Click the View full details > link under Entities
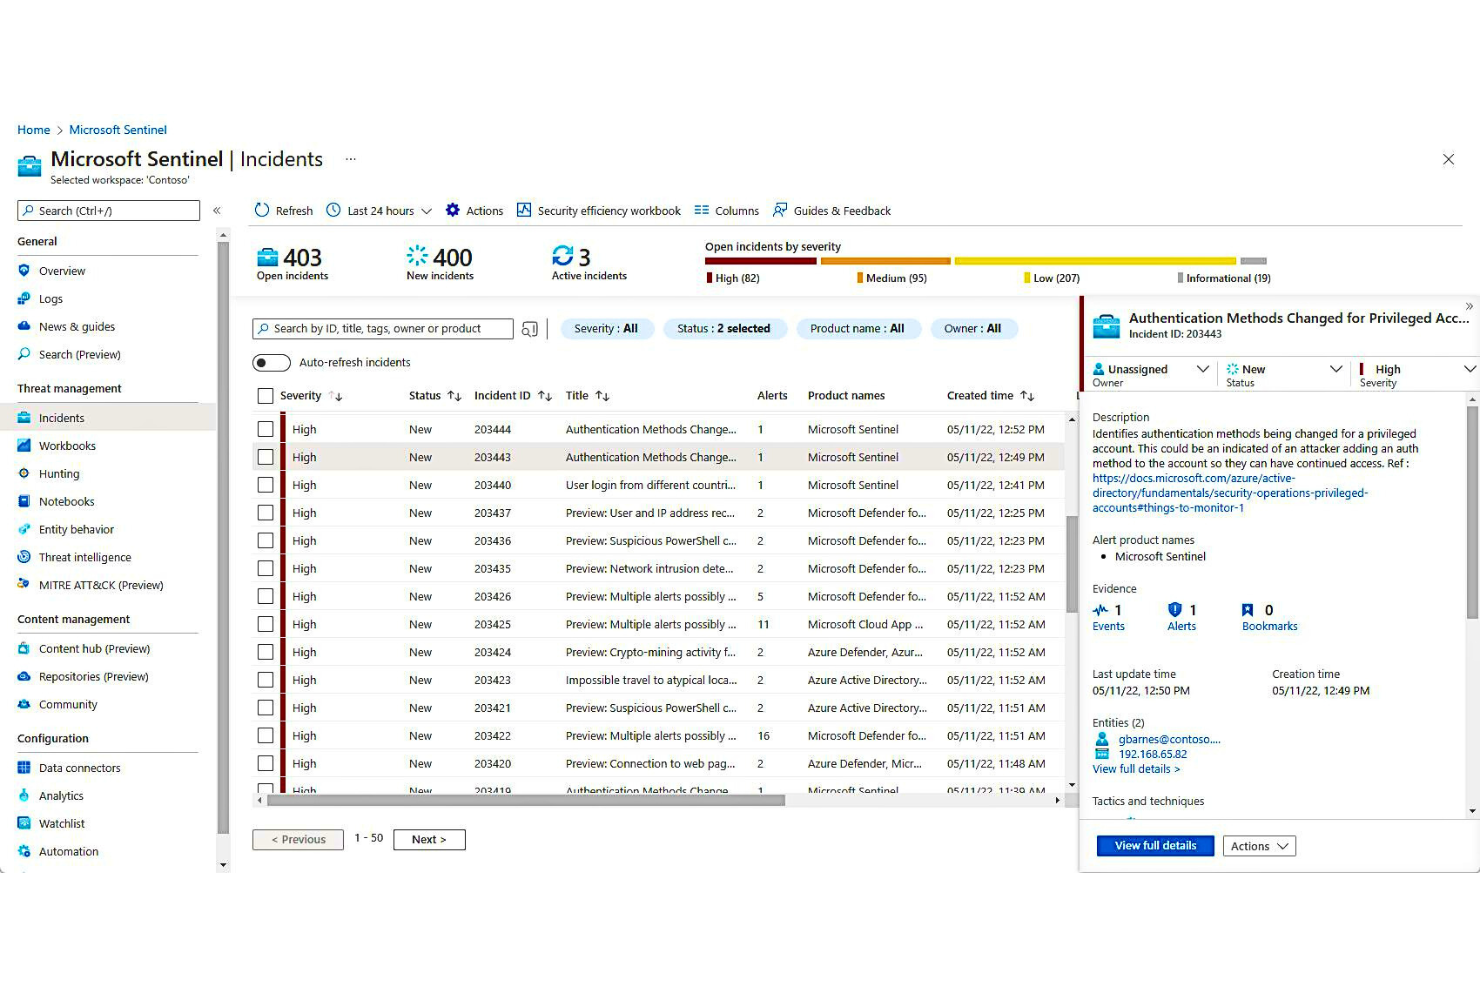Viewport: 1480px width, 987px height. coord(1136,769)
